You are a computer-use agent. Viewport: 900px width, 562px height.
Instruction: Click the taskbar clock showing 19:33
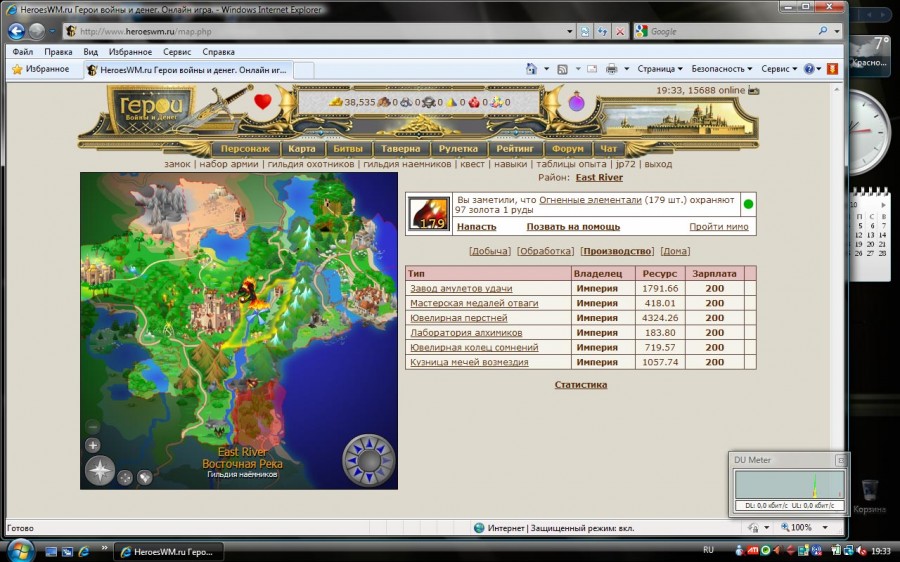[x=881, y=551]
